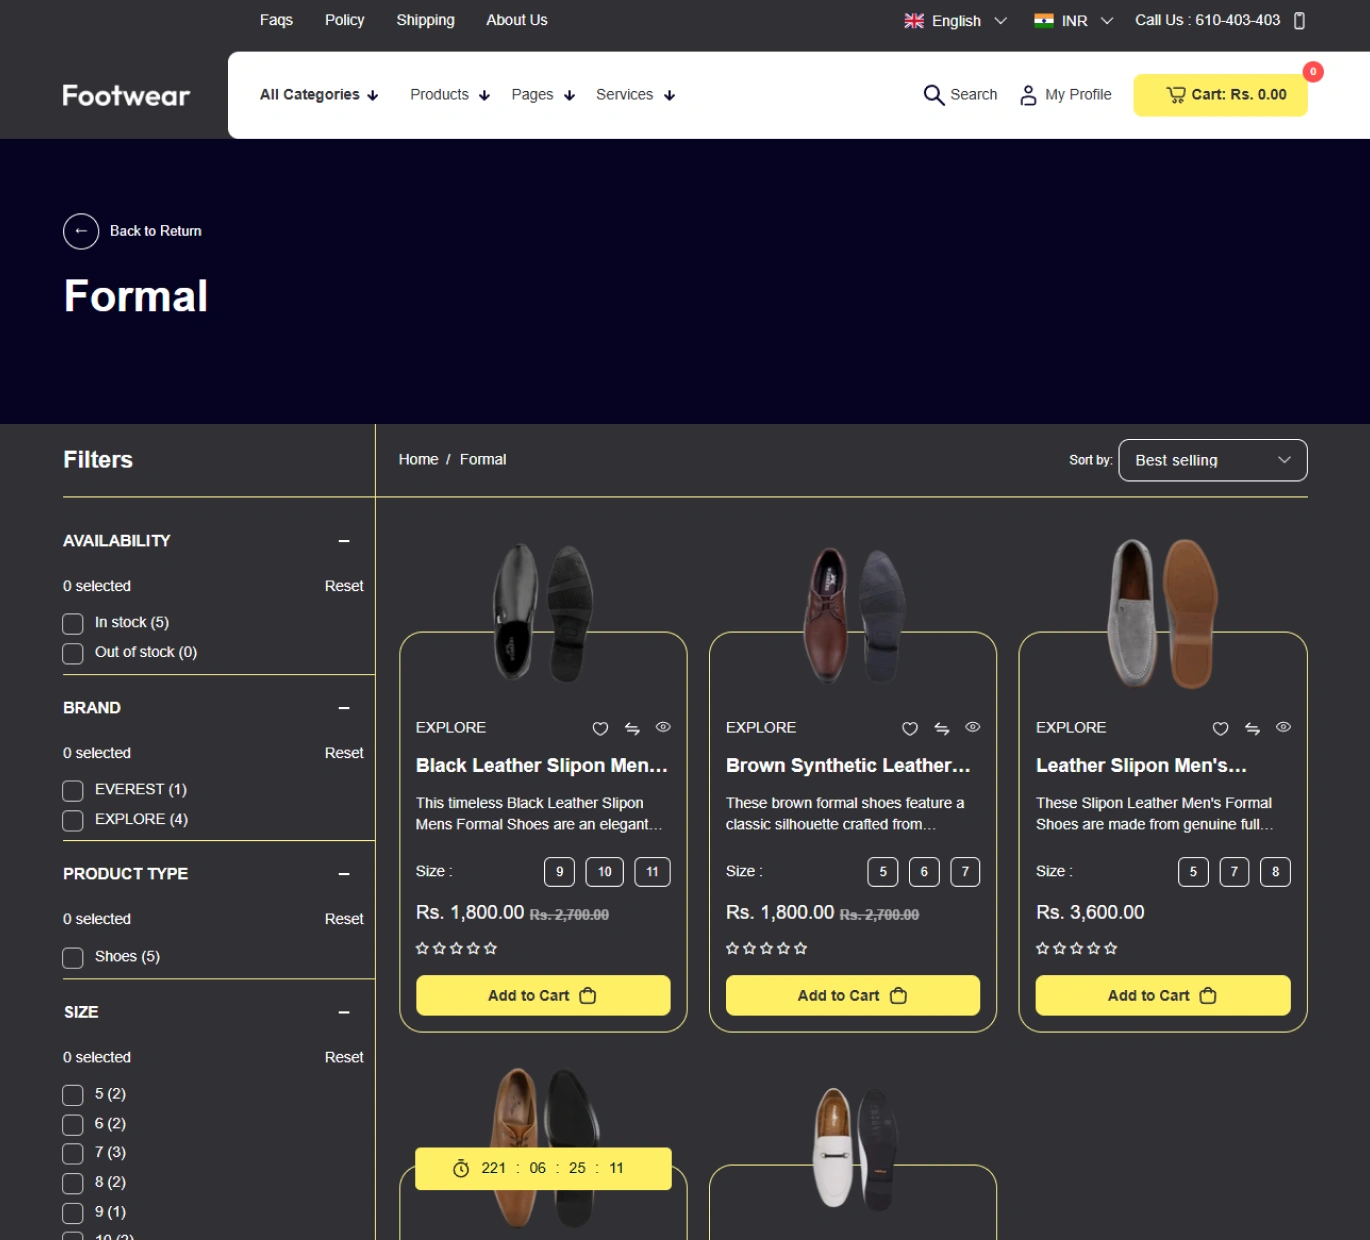Add Leather Slipon Men's to wishlist heart
Viewport: 1370px width, 1240px height.
[1220, 729]
